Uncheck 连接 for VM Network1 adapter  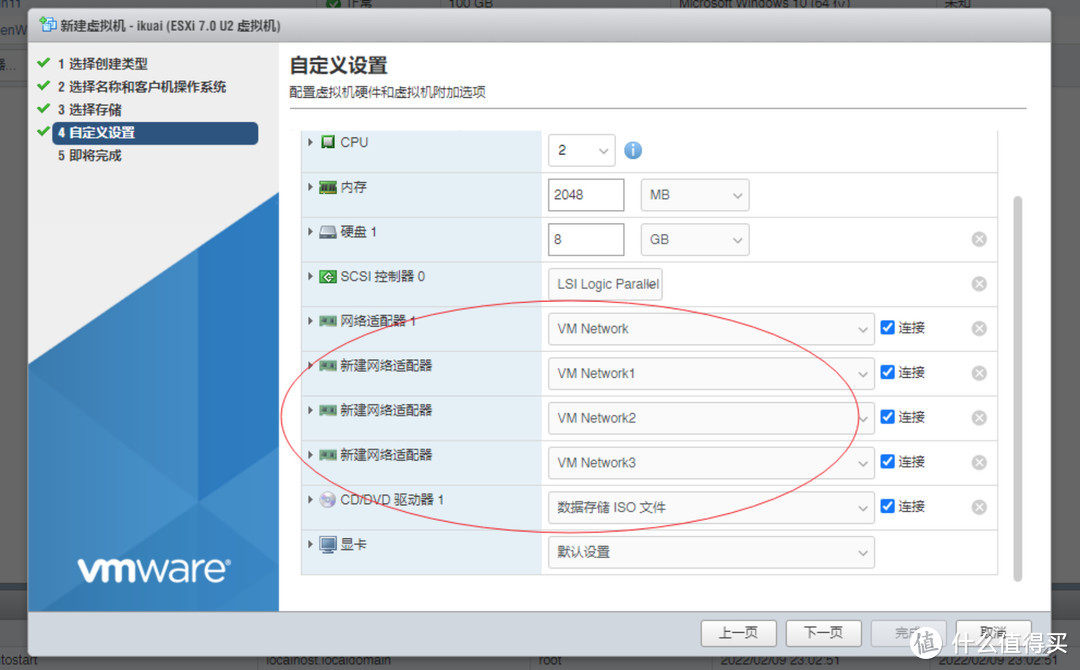point(887,372)
